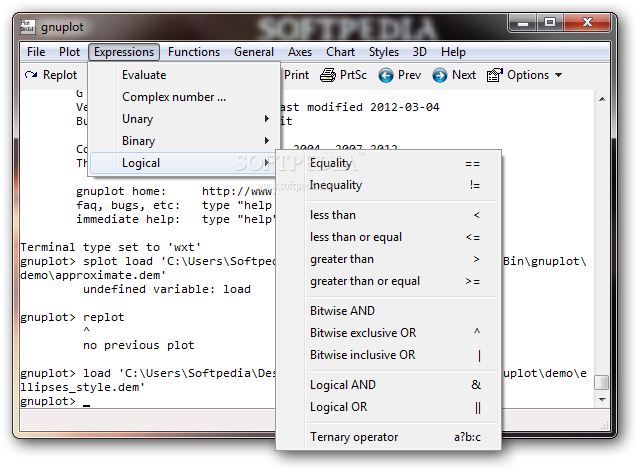
Task: Click "Terminal type set to 'wxt'" line
Action: click(111, 247)
